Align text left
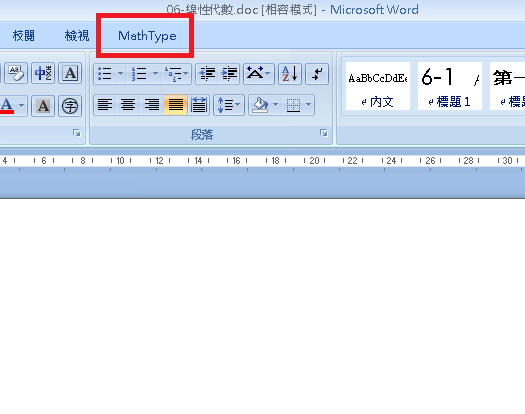Image resolution: width=525 pixels, height=414 pixels. [105, 105]
